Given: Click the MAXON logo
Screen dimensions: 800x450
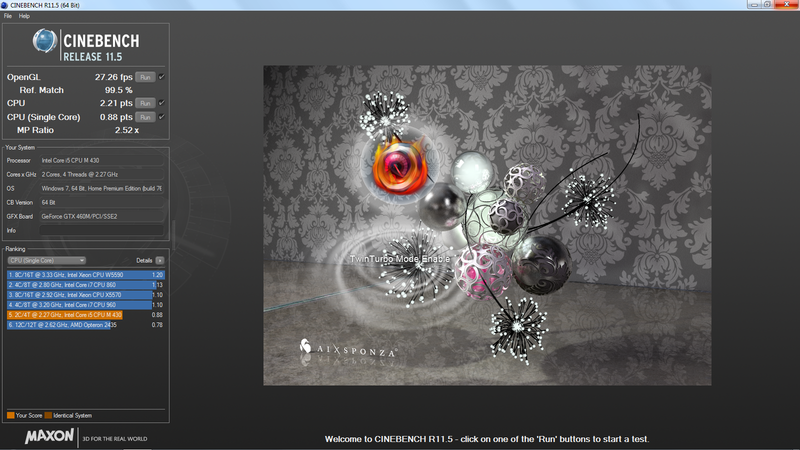Looking at the screenshot, I should point(49,437).
